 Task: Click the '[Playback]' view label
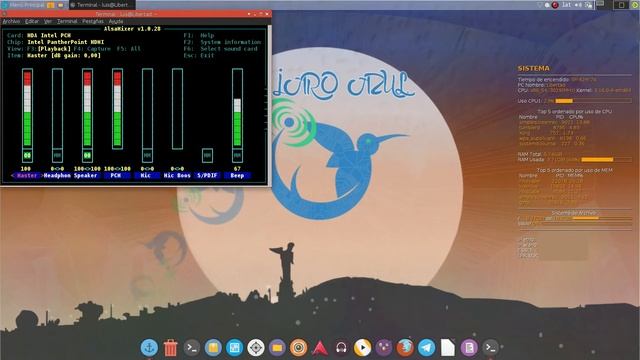[54, 49]
